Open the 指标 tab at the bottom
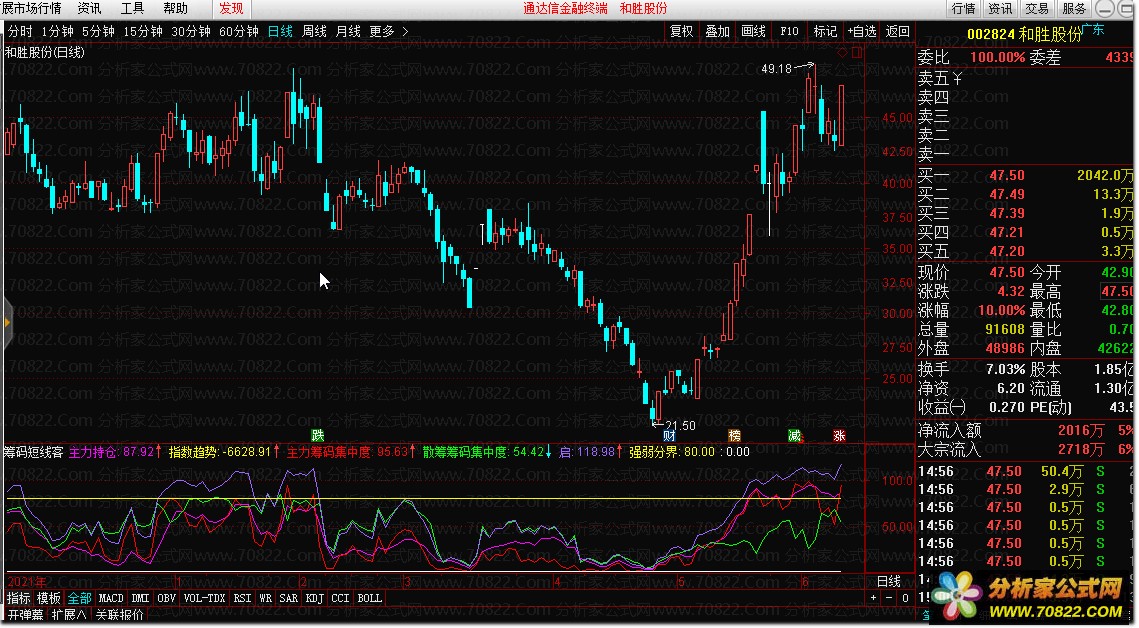 coord(19,598)
